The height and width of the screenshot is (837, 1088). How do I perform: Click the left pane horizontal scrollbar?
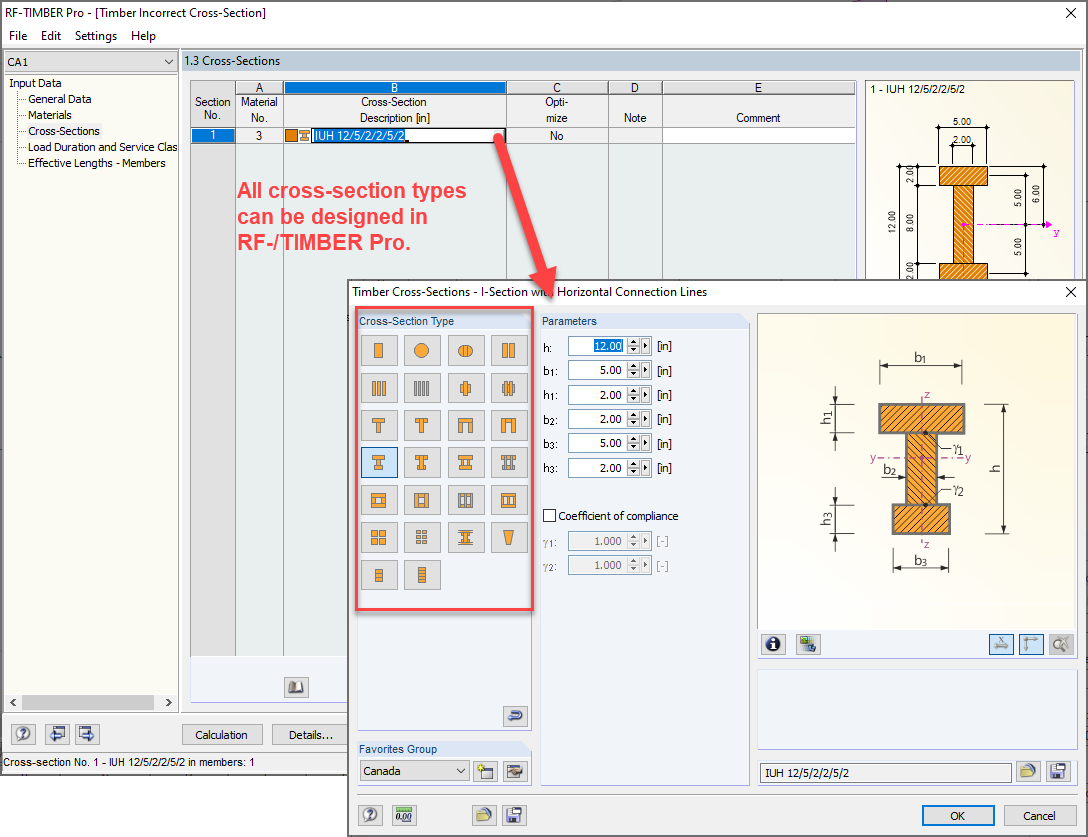(x=90, y=702)
